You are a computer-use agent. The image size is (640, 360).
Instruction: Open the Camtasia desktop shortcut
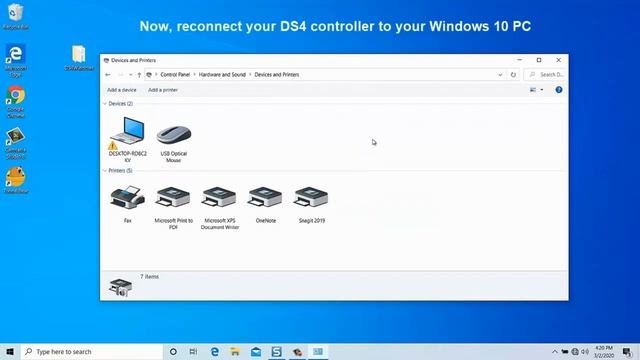tap(16, 143)
